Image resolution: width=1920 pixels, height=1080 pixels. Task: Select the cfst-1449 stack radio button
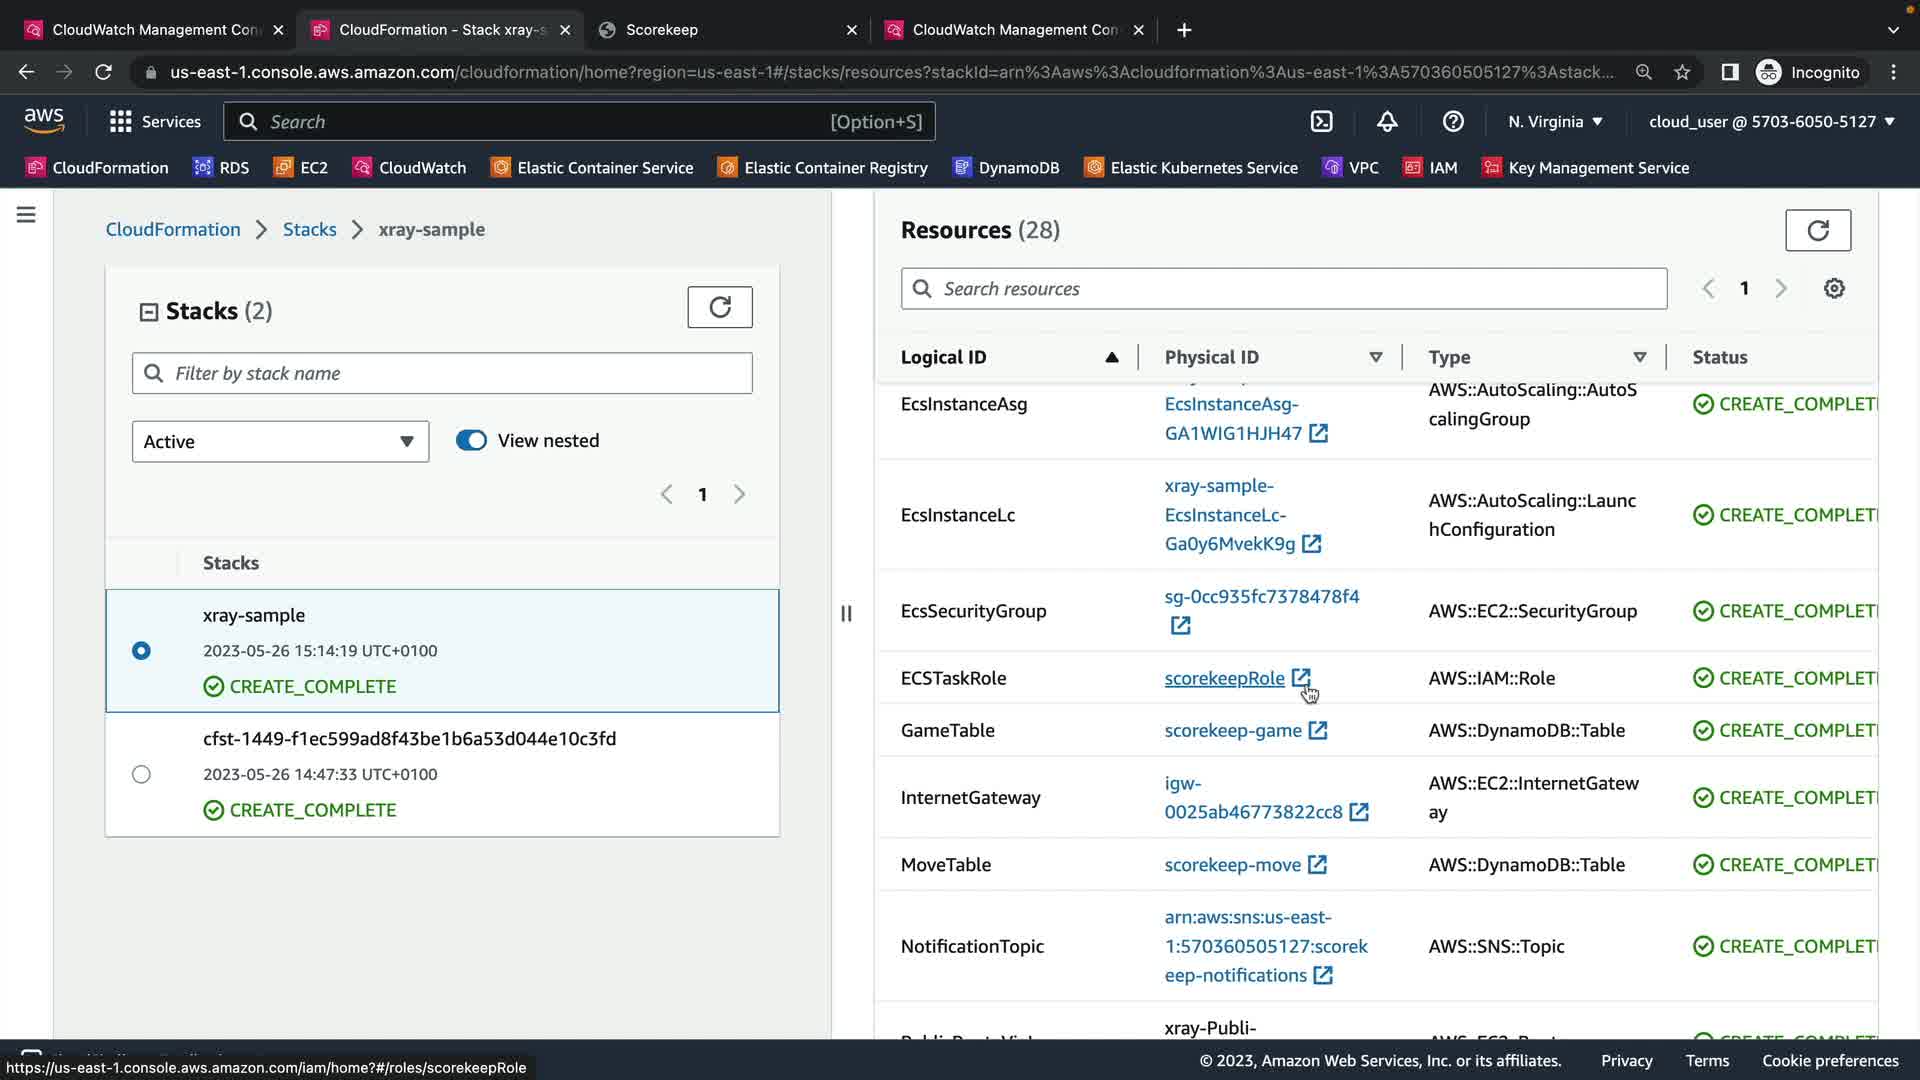tap(141, 775)
